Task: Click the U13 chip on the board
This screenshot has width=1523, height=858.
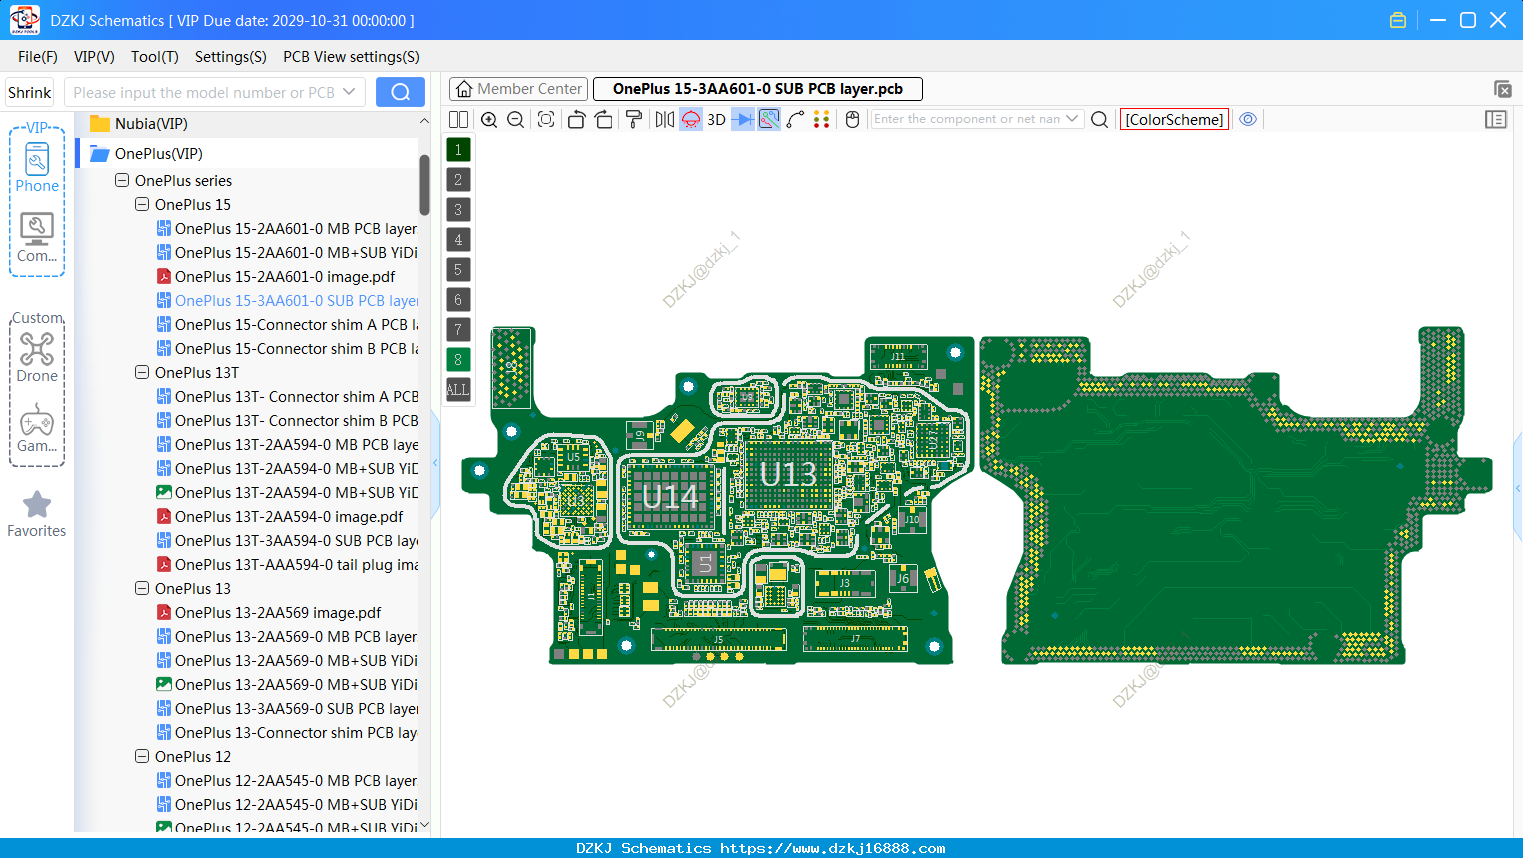Action: coord(788,474)
